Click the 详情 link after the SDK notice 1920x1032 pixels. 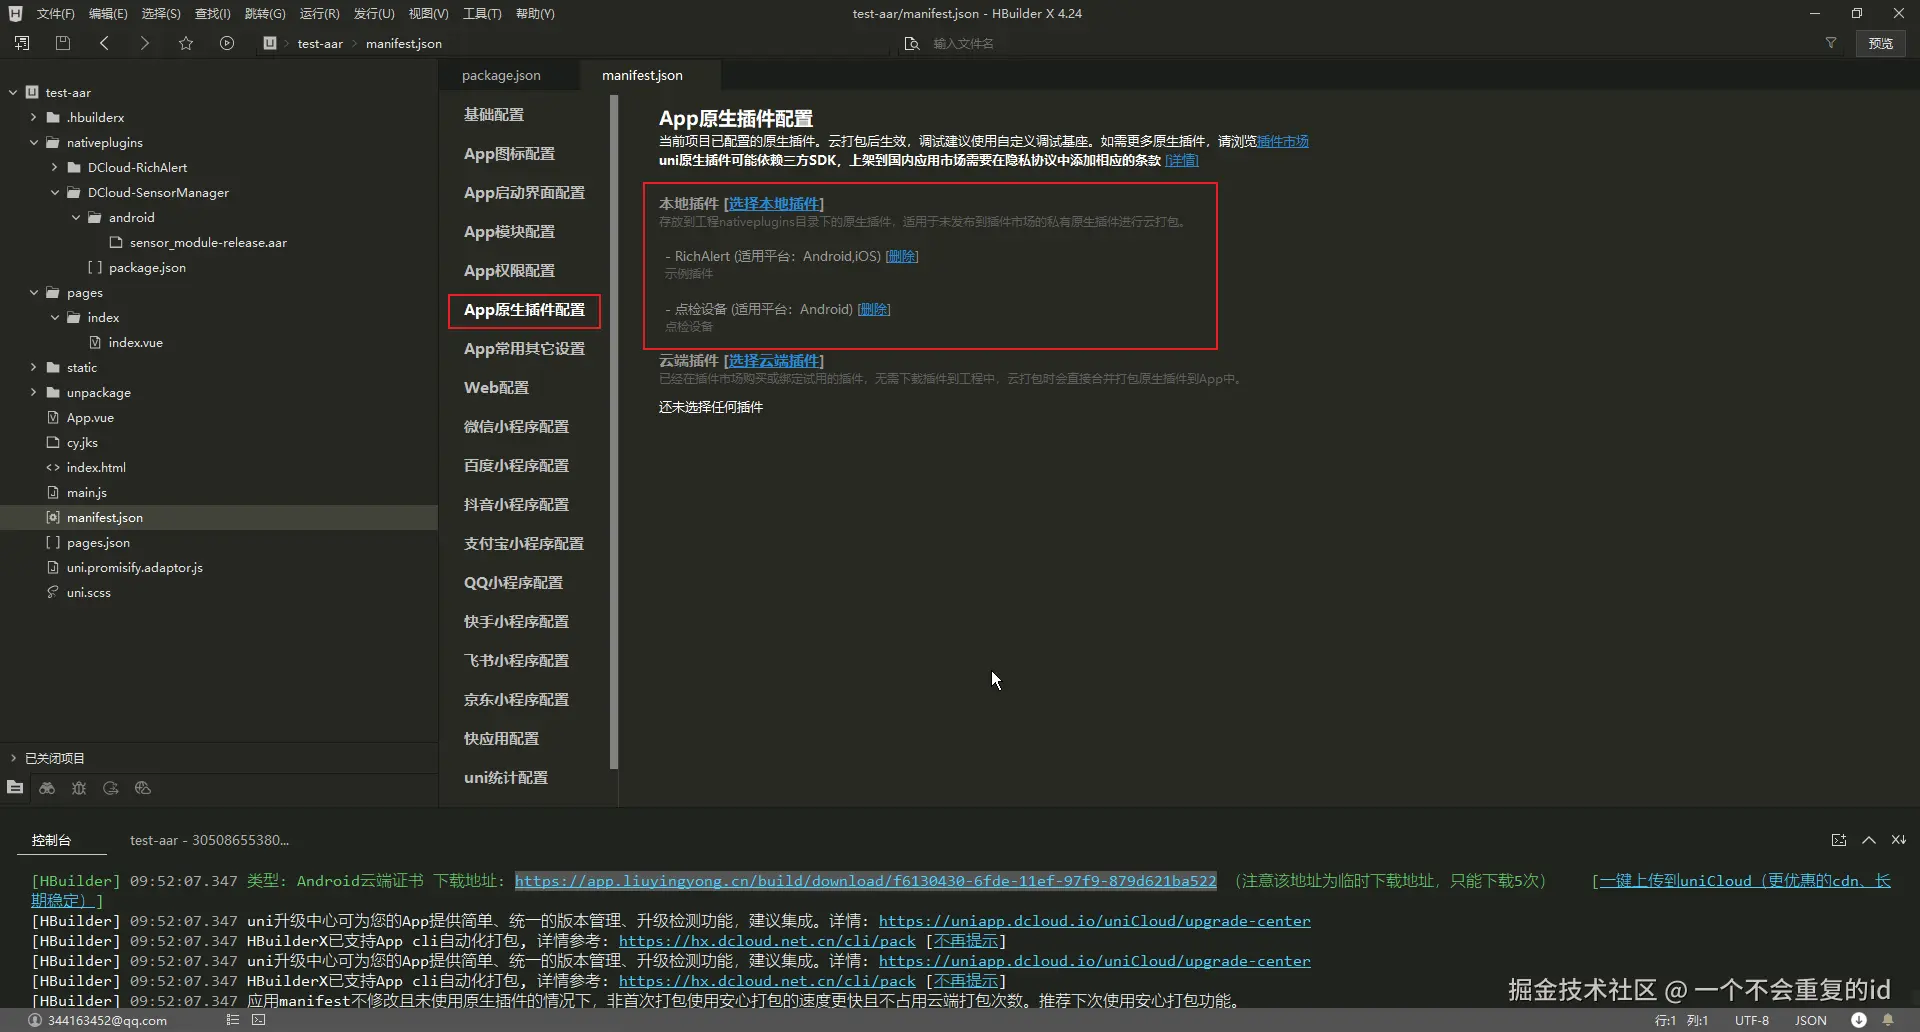(1182, 160)
